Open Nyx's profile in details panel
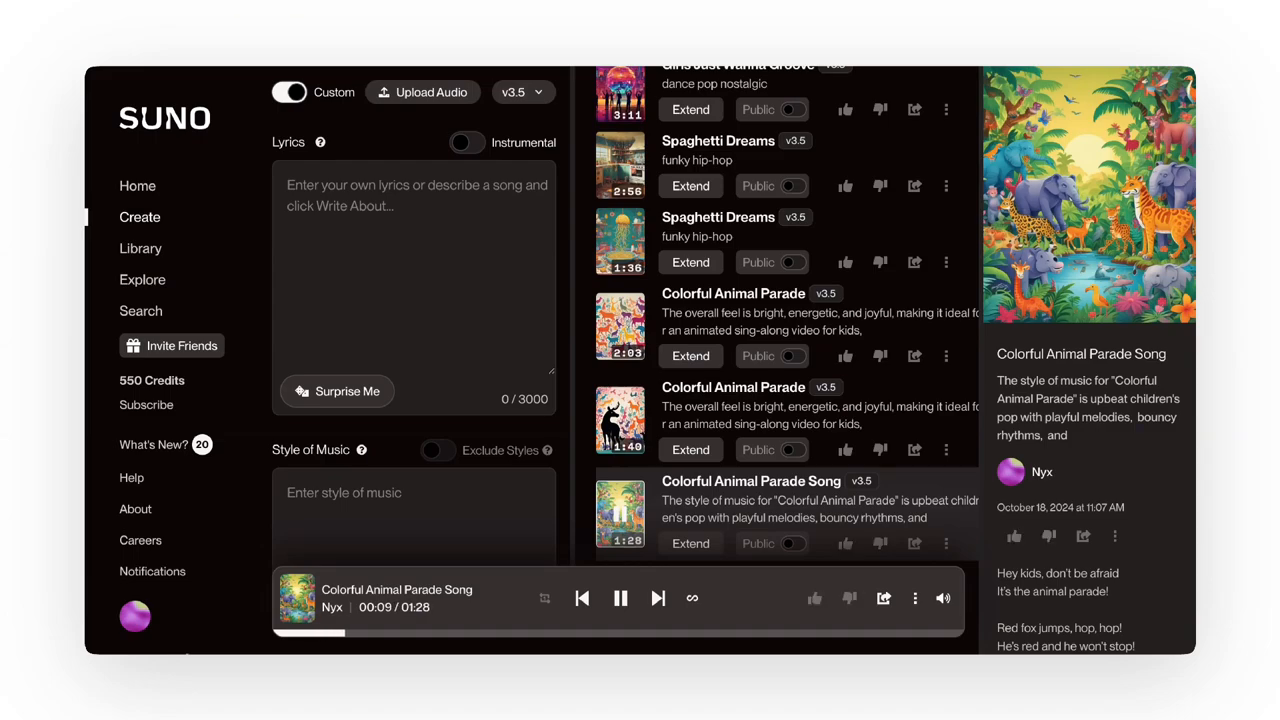The width and height of the screenshot is (1280, 720). point(1025,472)
